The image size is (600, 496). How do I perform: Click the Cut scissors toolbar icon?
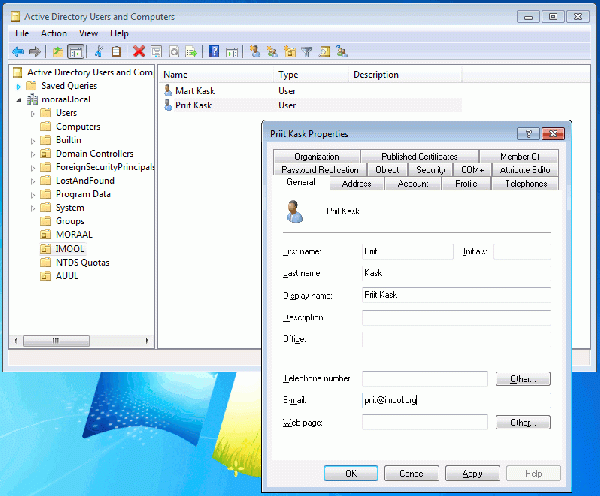[99, 51]
